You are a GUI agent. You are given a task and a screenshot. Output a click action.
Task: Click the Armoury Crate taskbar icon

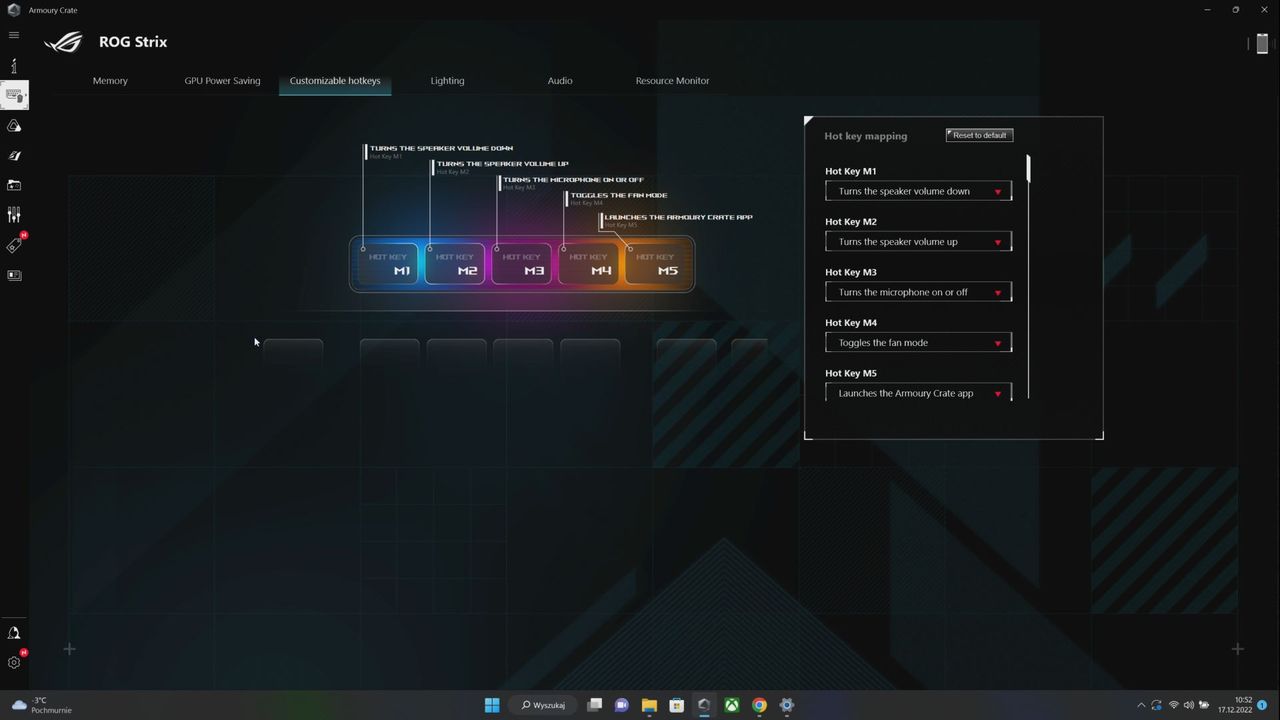tap(704, 705)
